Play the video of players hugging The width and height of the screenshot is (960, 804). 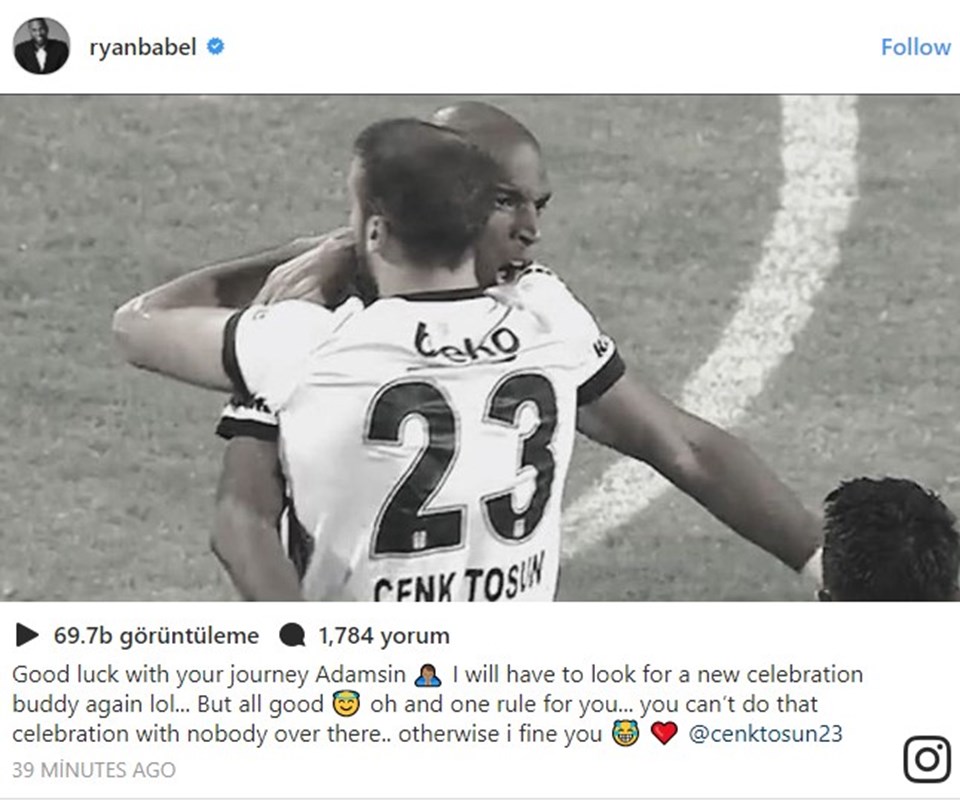[x=480, y=348]
